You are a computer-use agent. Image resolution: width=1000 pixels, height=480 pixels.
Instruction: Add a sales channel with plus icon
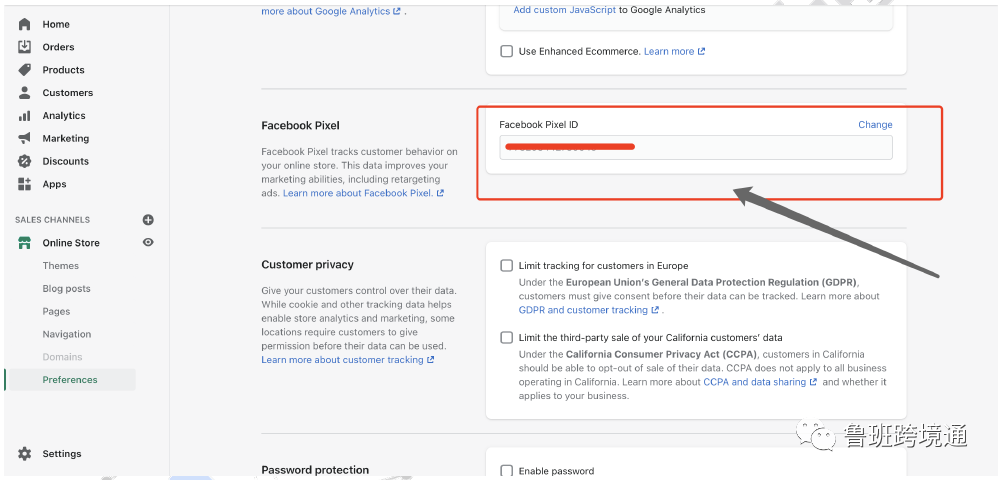coord(148,220)
